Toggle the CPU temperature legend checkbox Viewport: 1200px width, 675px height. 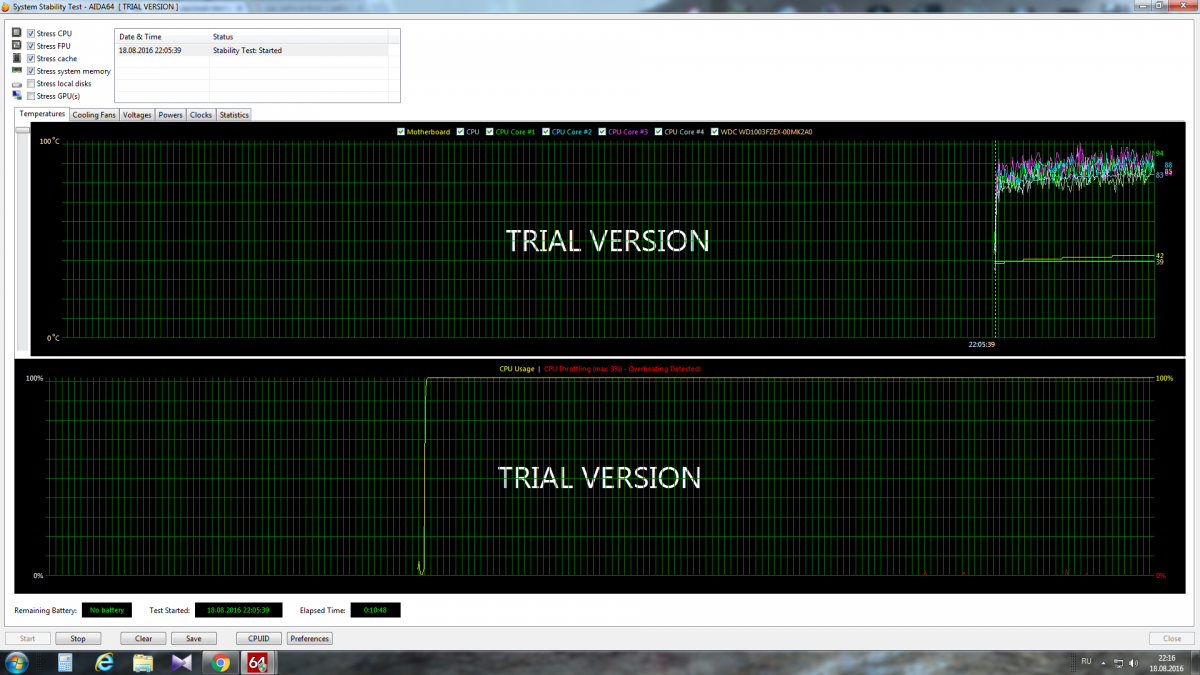coord(461,131)
